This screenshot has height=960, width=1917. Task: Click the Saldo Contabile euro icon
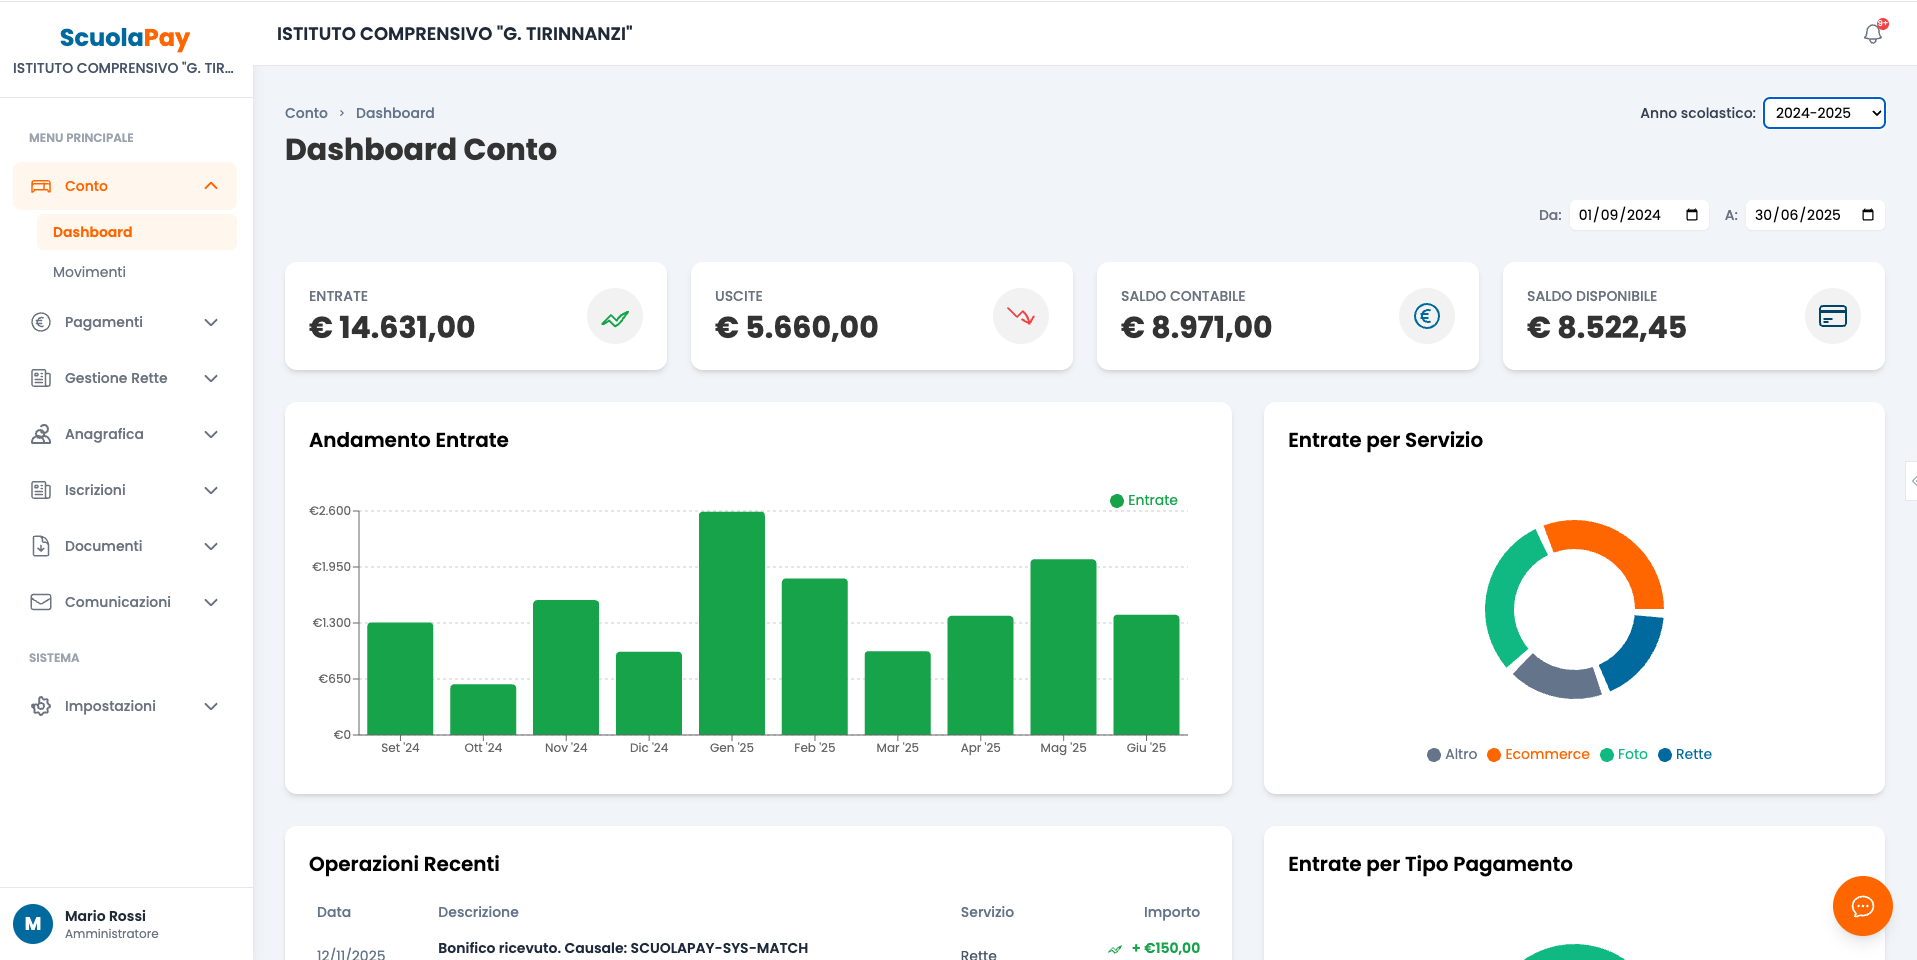pyautogui.click(x=1426, y=317)
